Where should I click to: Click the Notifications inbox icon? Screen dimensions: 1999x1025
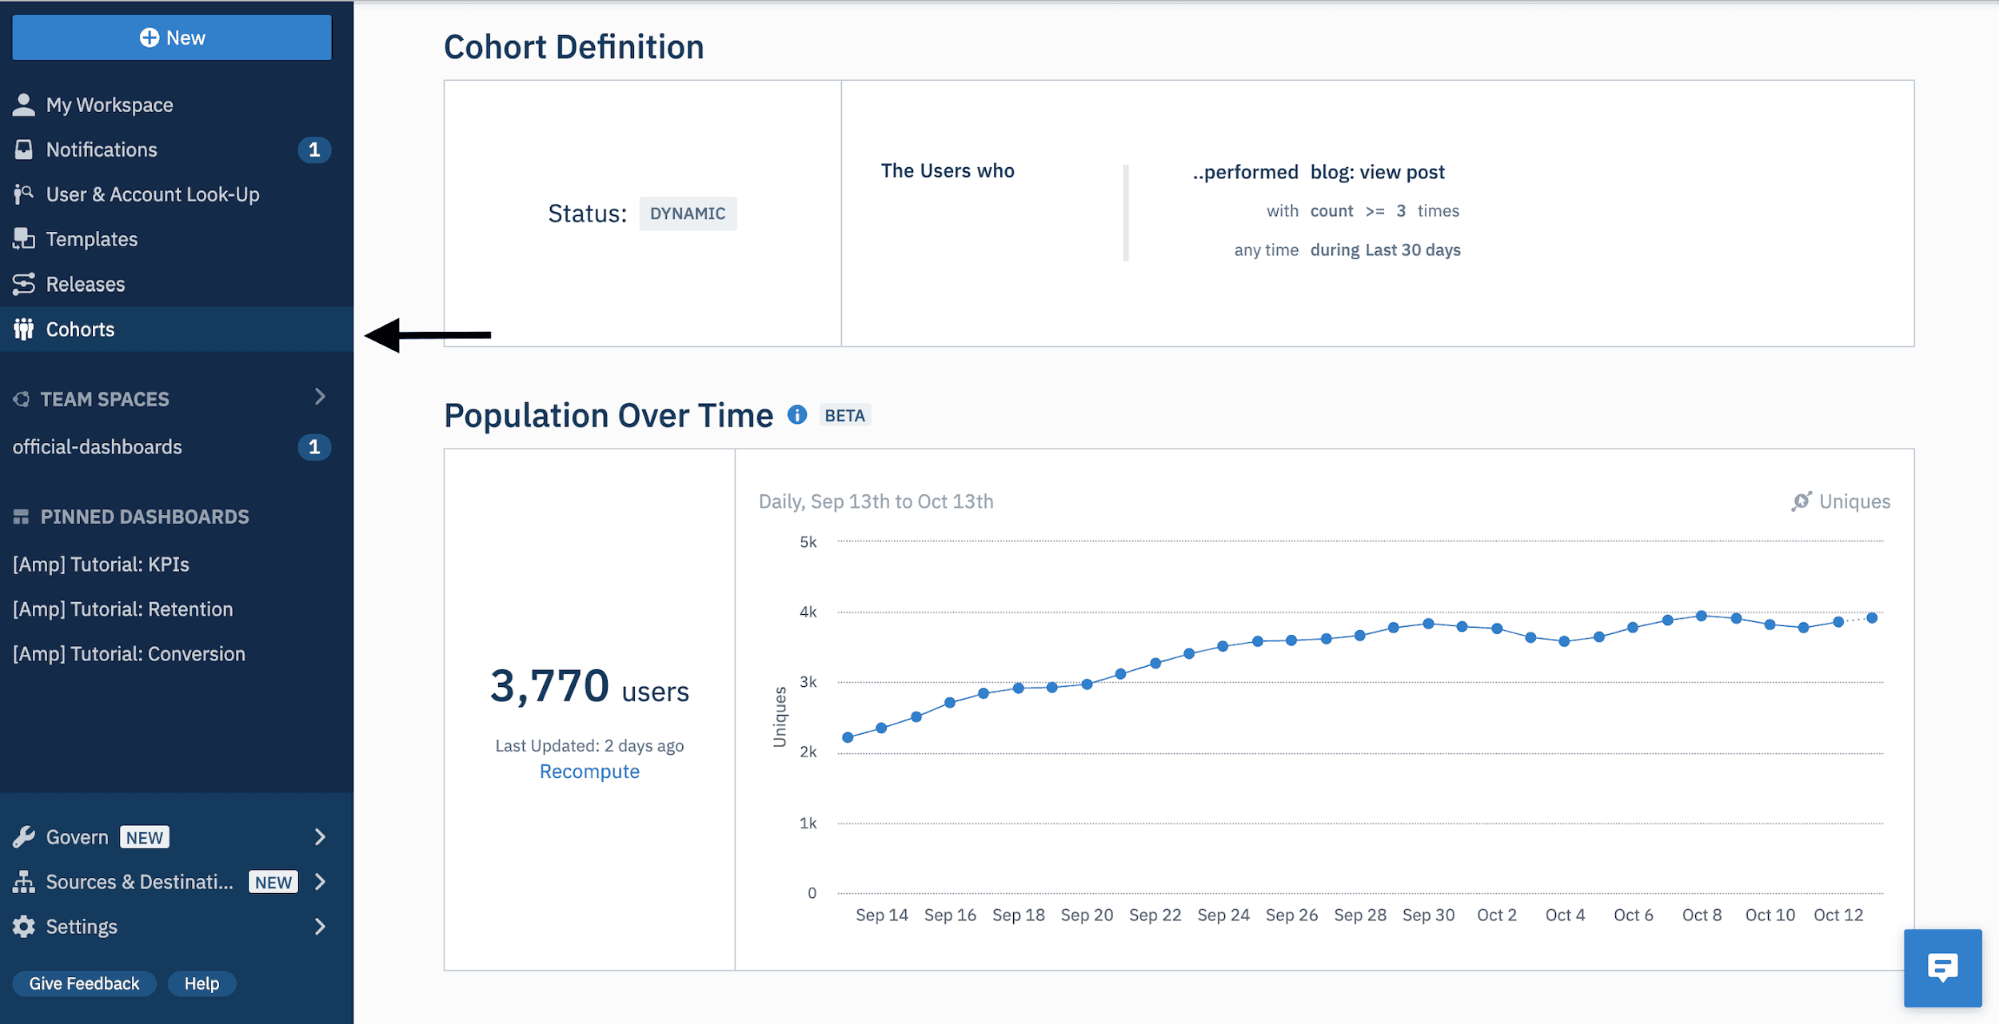point(24,149)
